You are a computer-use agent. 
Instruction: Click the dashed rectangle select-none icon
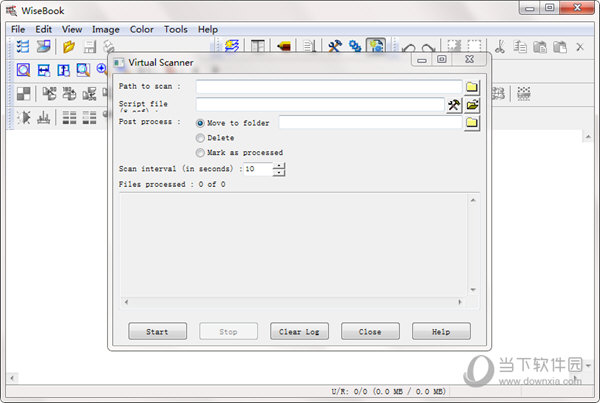(474, 47)
